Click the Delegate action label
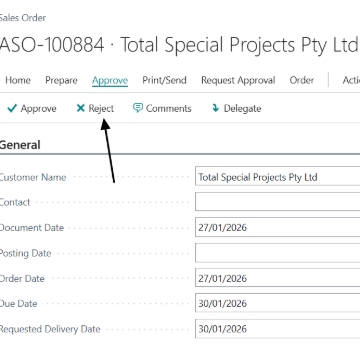Screen dimensions: 360x360 pos(242,109)
